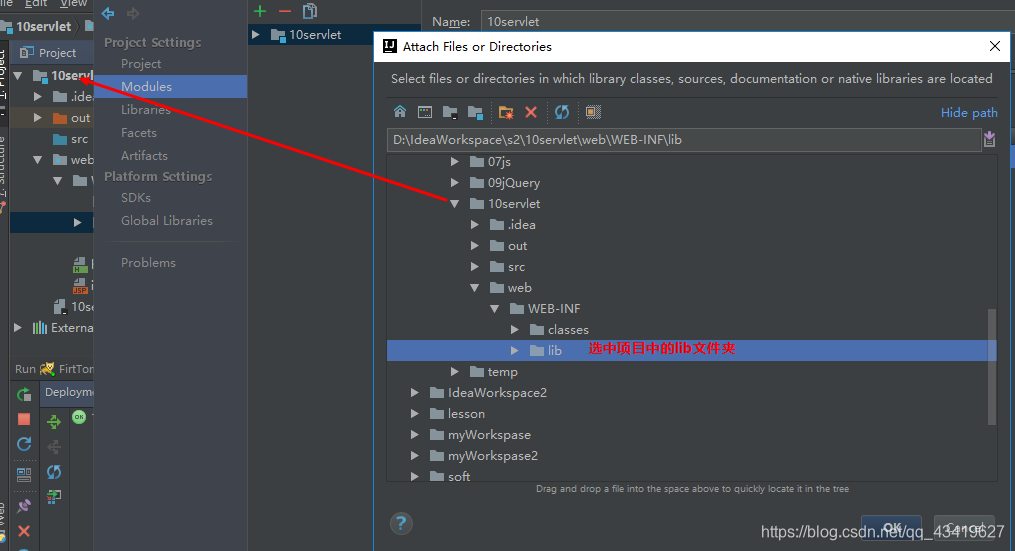Navigate back in Project Structure

(x=108, y=13)
